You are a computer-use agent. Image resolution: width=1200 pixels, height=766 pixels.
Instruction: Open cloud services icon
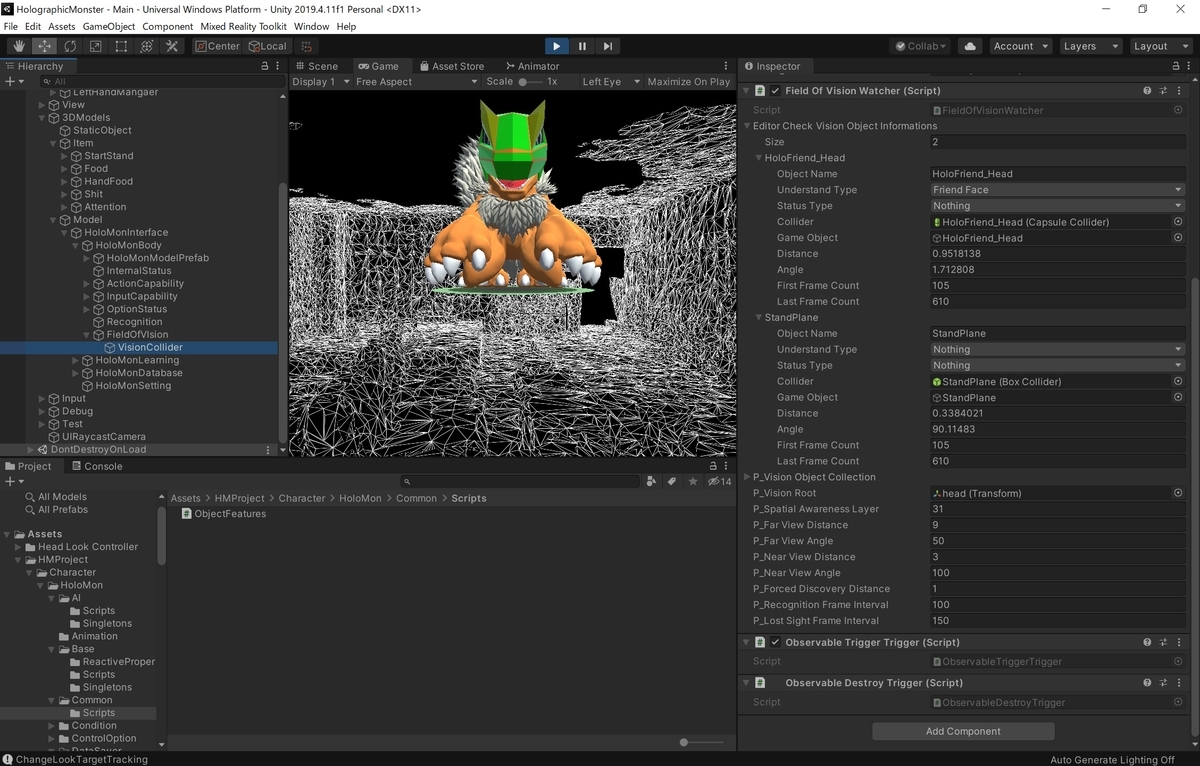pyautogui.click(x=969, y=46)
